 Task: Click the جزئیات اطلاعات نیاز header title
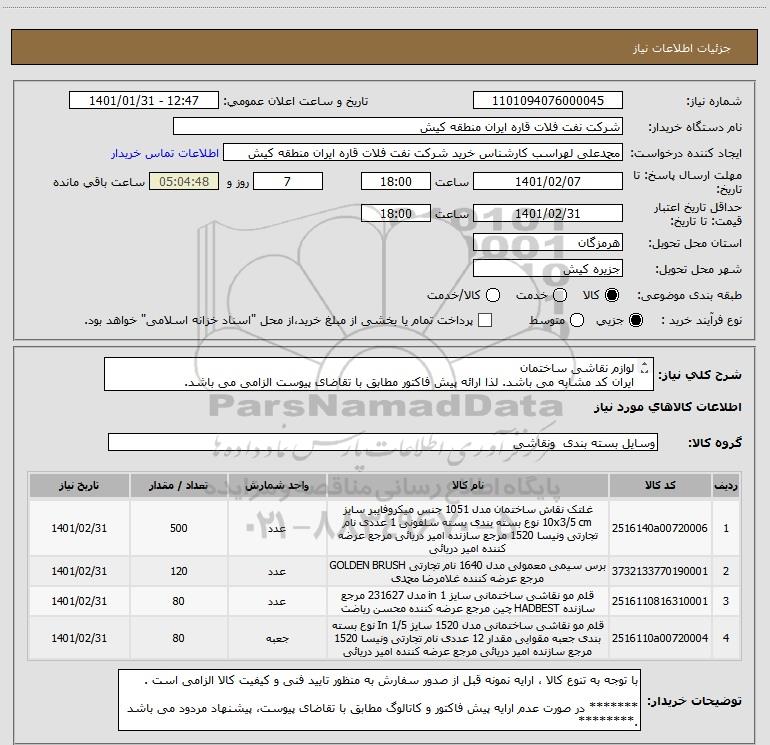click(x=682, y=48)
